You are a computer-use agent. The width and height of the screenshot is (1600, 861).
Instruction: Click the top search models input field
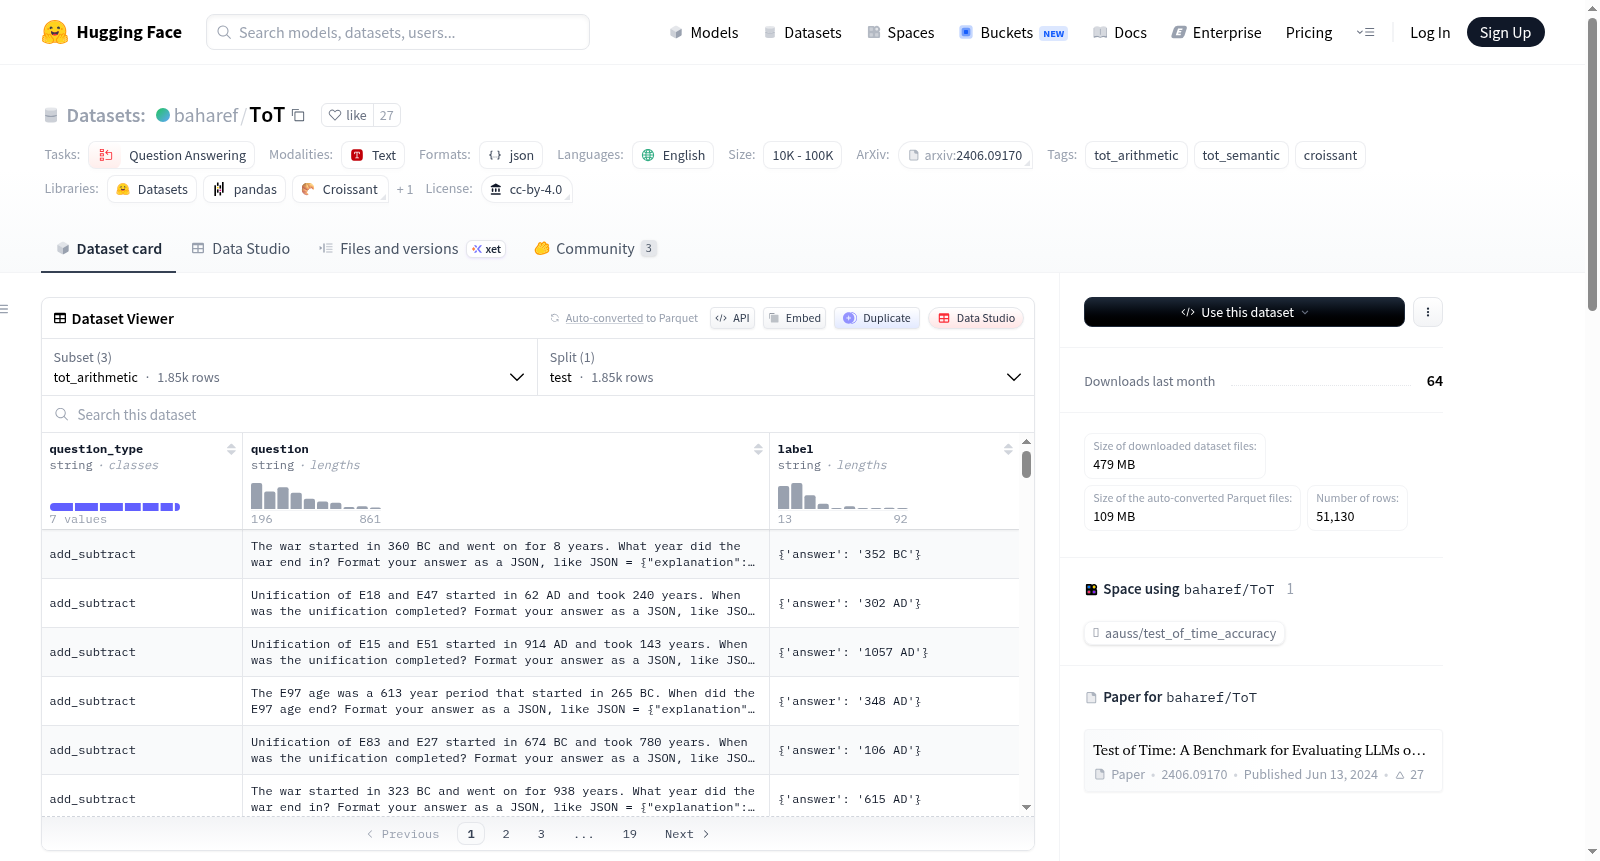click(x=398, y=32)
